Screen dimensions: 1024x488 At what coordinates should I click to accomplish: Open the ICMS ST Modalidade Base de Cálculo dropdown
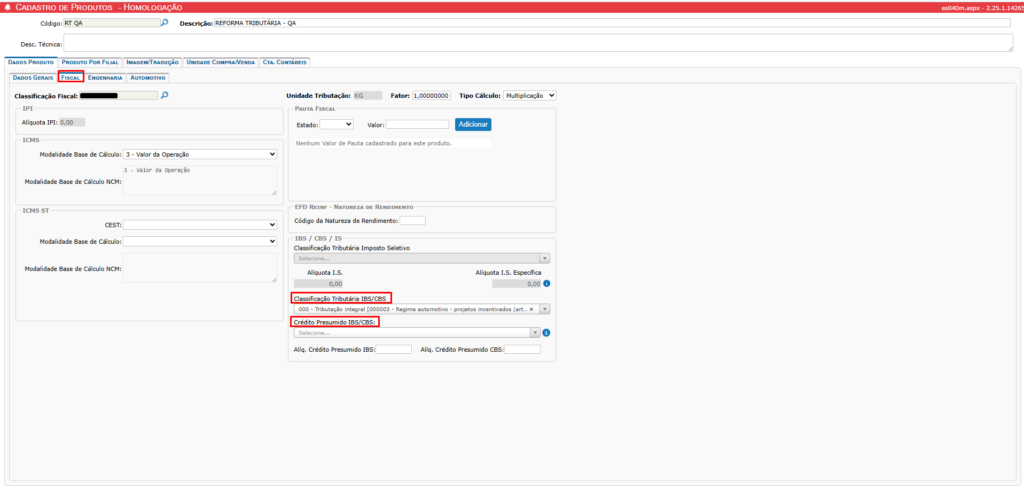tap(200, 241)
